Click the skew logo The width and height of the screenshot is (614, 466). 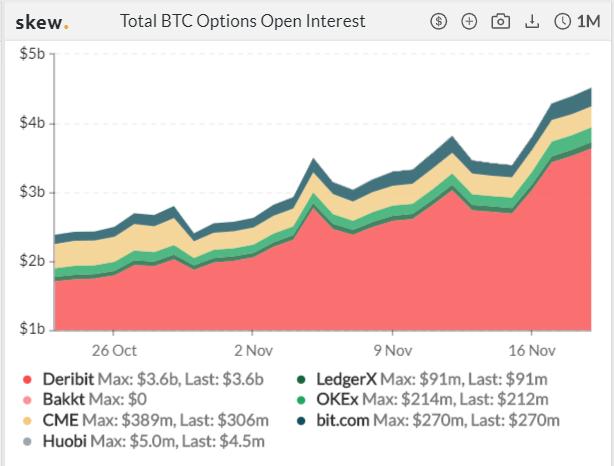coord(42,22)
